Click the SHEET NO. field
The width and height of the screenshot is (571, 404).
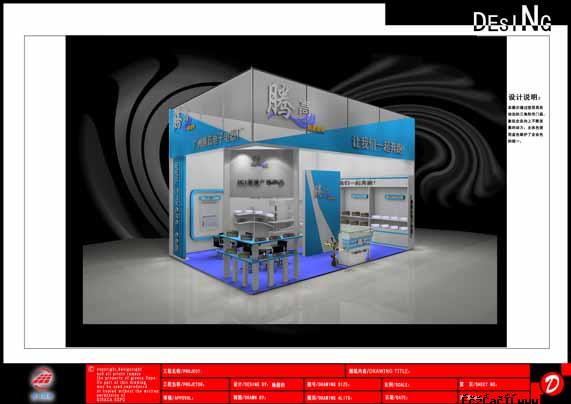(x=493, y=384)
